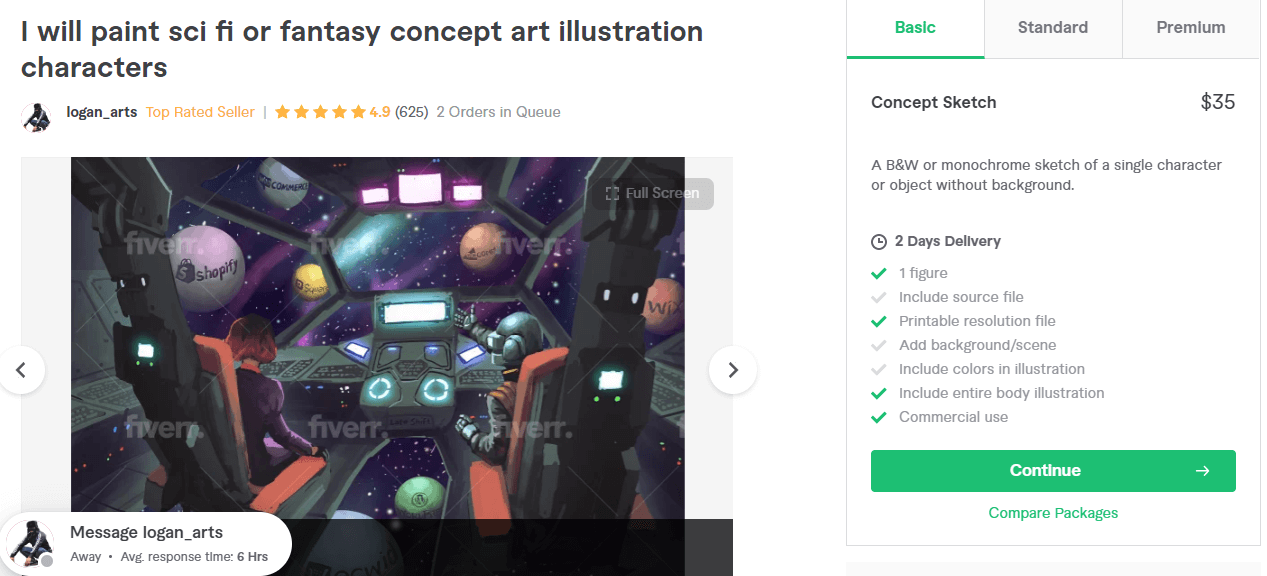The height and width of the screenshot is (576, 1267).
Task: Click the 'Include source file' checkmark
Action: tap(879, 297)
